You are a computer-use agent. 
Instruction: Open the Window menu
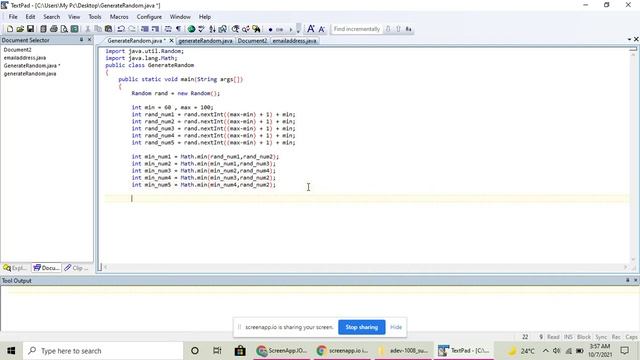pyautogui.click(x=180, y=17)
